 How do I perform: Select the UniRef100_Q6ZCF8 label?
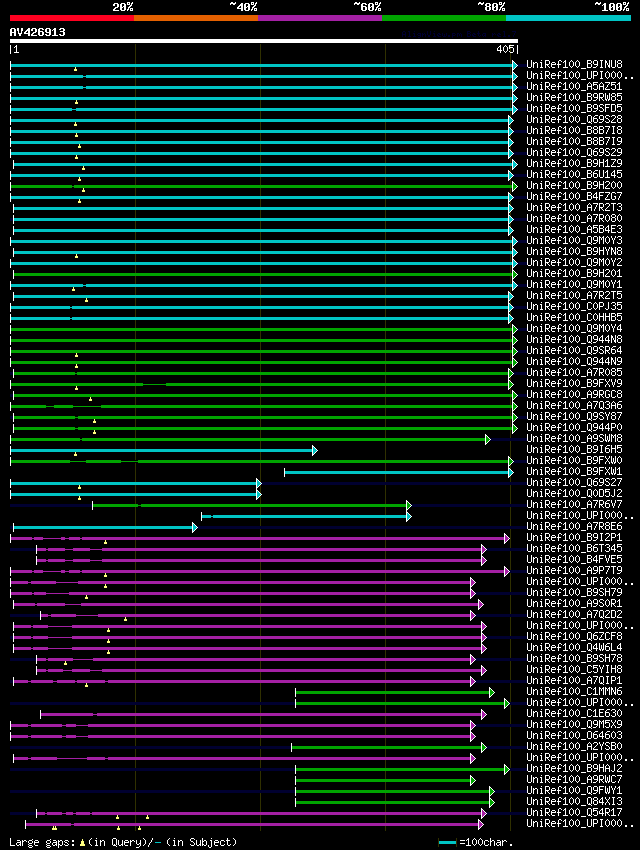point(574,636)
